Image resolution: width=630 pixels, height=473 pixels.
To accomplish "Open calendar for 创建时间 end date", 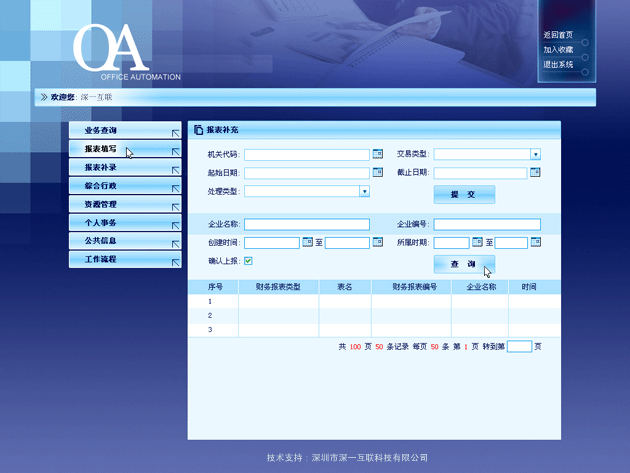I will click(377, 242).
